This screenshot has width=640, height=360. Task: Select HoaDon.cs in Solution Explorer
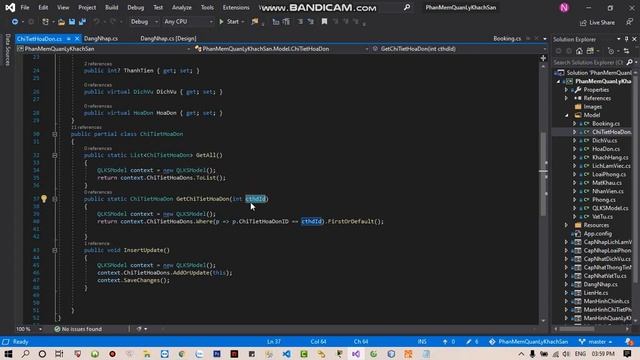click(x=606, y=149)
